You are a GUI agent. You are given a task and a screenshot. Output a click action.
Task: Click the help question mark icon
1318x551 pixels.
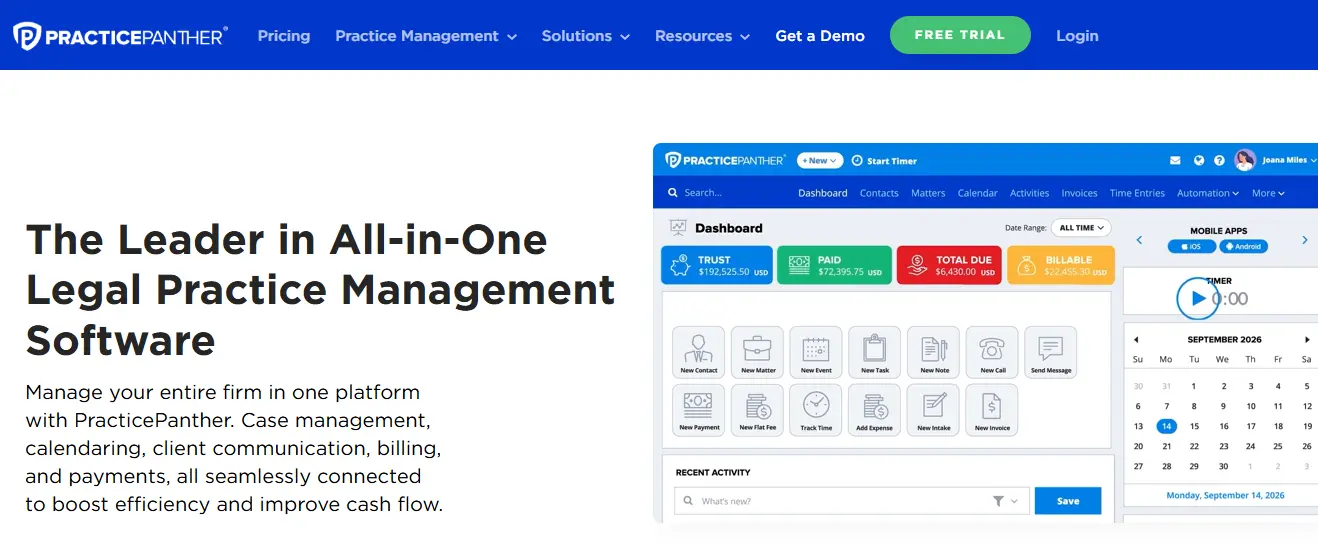click(x=1220, y=160)
